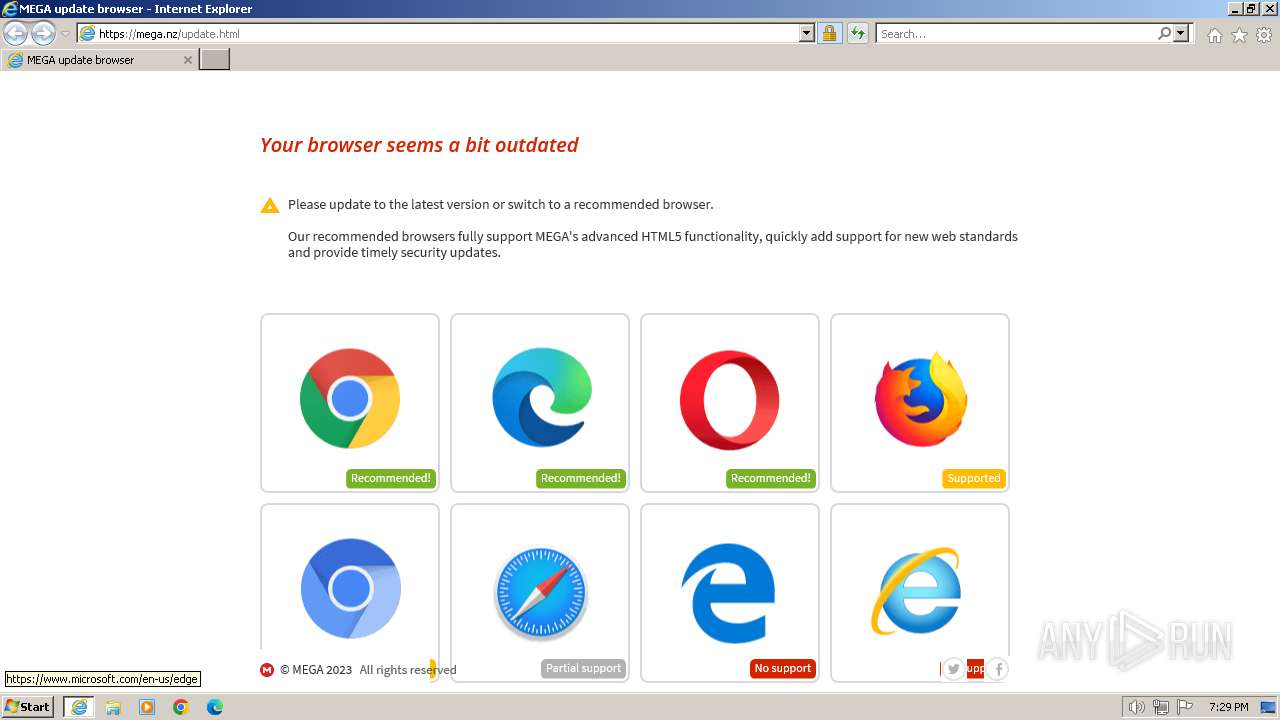The image size is (1280, 720).
Task: Open the address bar autocomplete dropdown
Action: (807, 34)
